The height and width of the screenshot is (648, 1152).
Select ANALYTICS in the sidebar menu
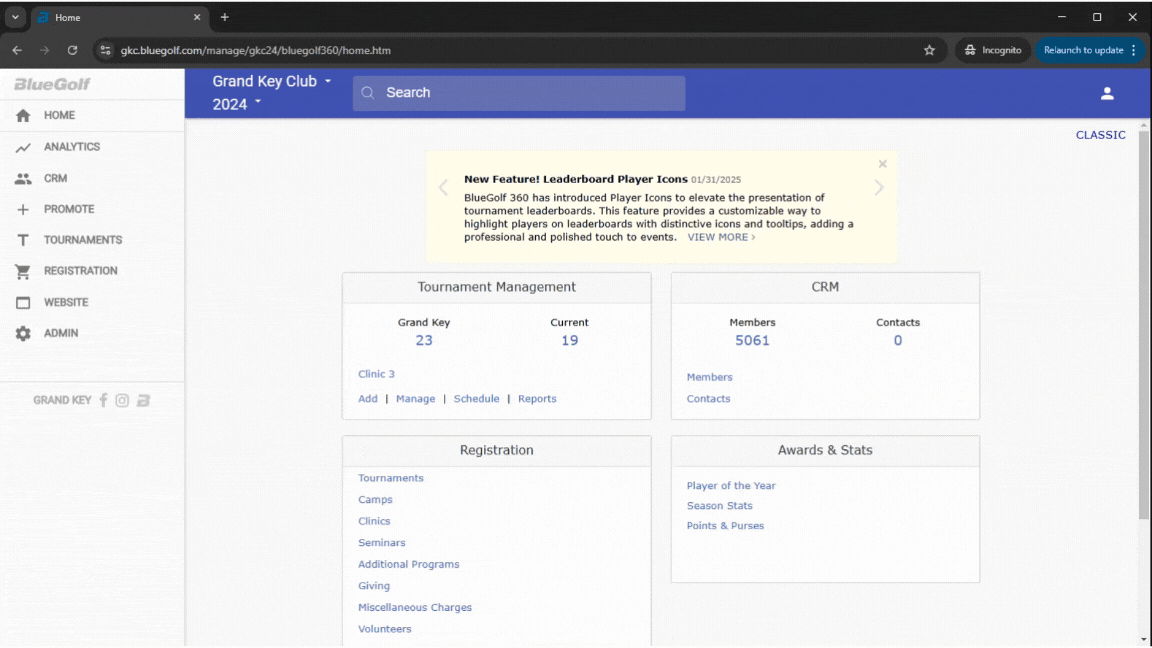pyautogui.click(x=72, y=147)
